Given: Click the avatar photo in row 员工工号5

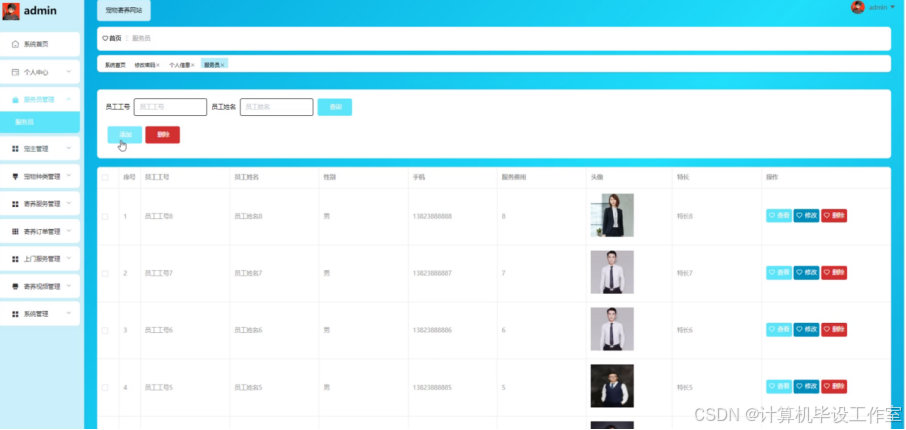Looking at the screenshot, I should 612,386.
